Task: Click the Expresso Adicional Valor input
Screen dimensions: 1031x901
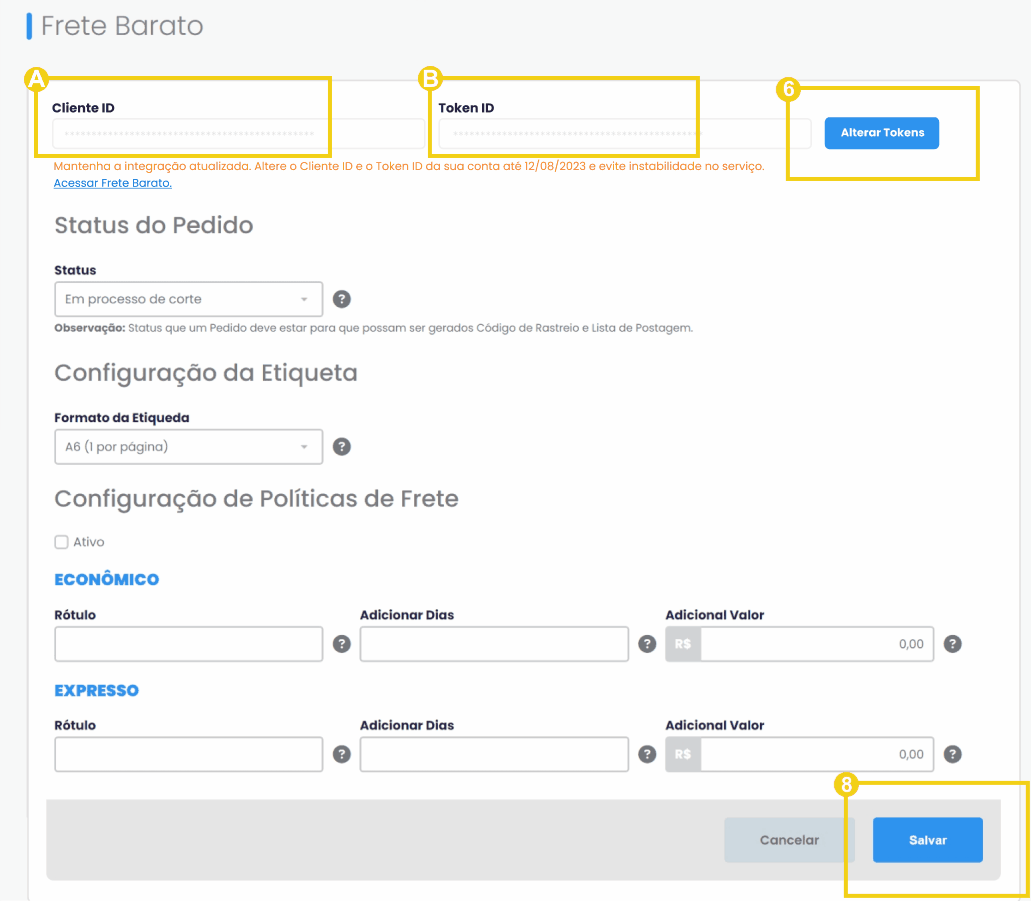Action: (817, 754)
